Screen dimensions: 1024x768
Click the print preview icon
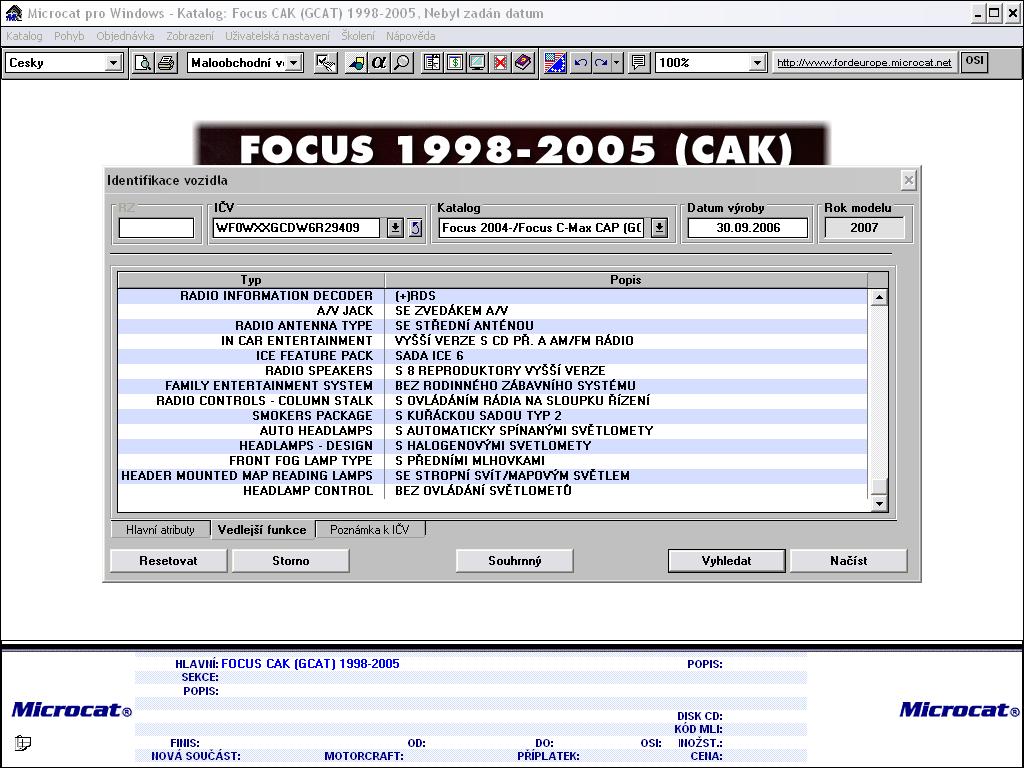(144, 63)
